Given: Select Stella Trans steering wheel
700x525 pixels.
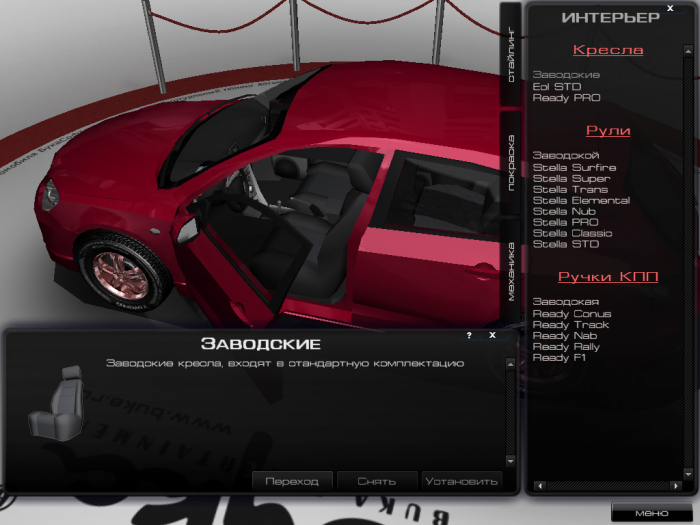Looking at the screenshot, I should point(570,189).
